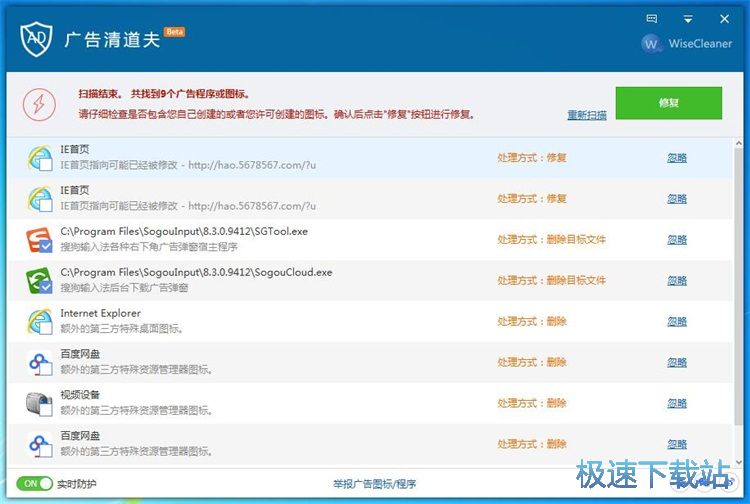
Task: Click the Internet Explorer item icon
Action: tap(40, 322)
